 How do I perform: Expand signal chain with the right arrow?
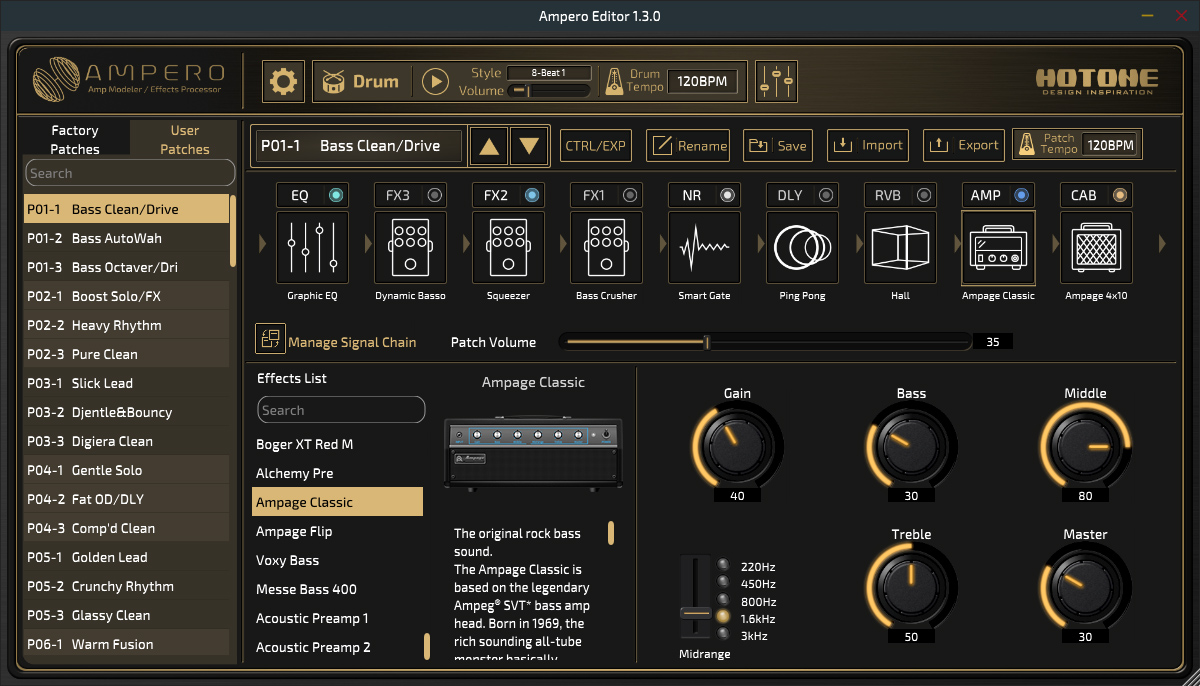coord(1163,243)
